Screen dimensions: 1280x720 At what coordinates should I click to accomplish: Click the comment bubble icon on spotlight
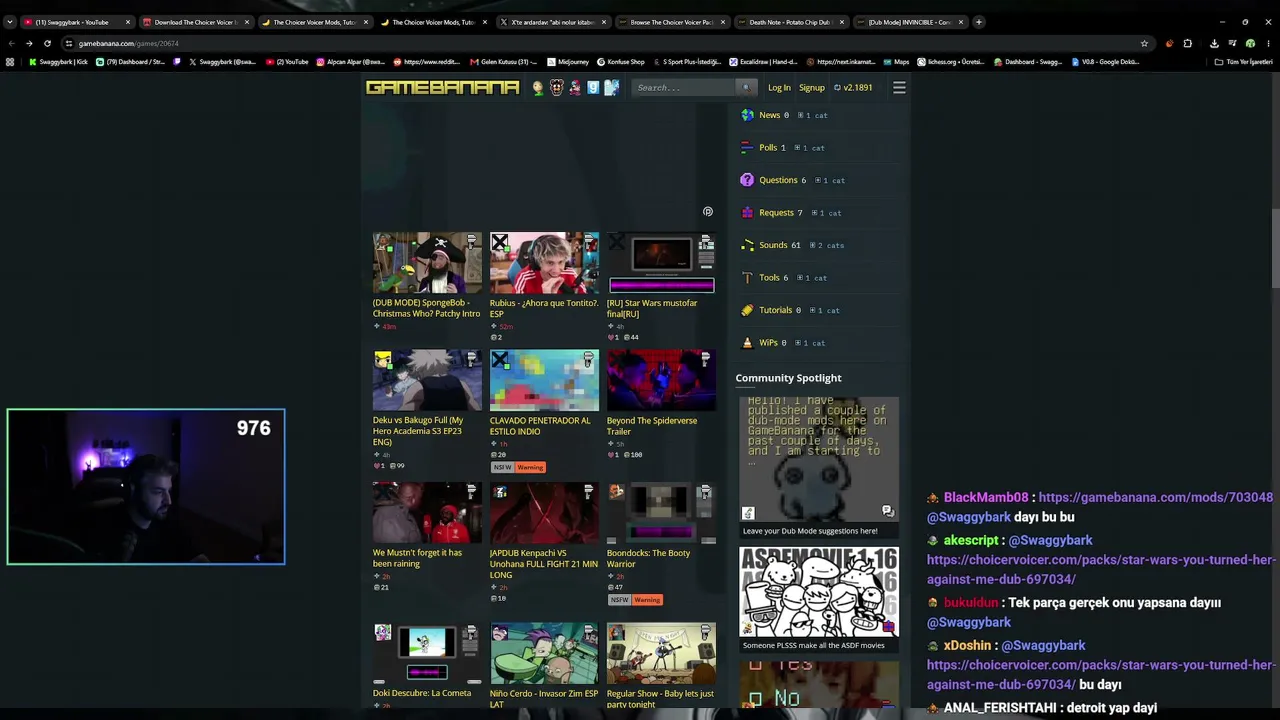pos(887,512)
